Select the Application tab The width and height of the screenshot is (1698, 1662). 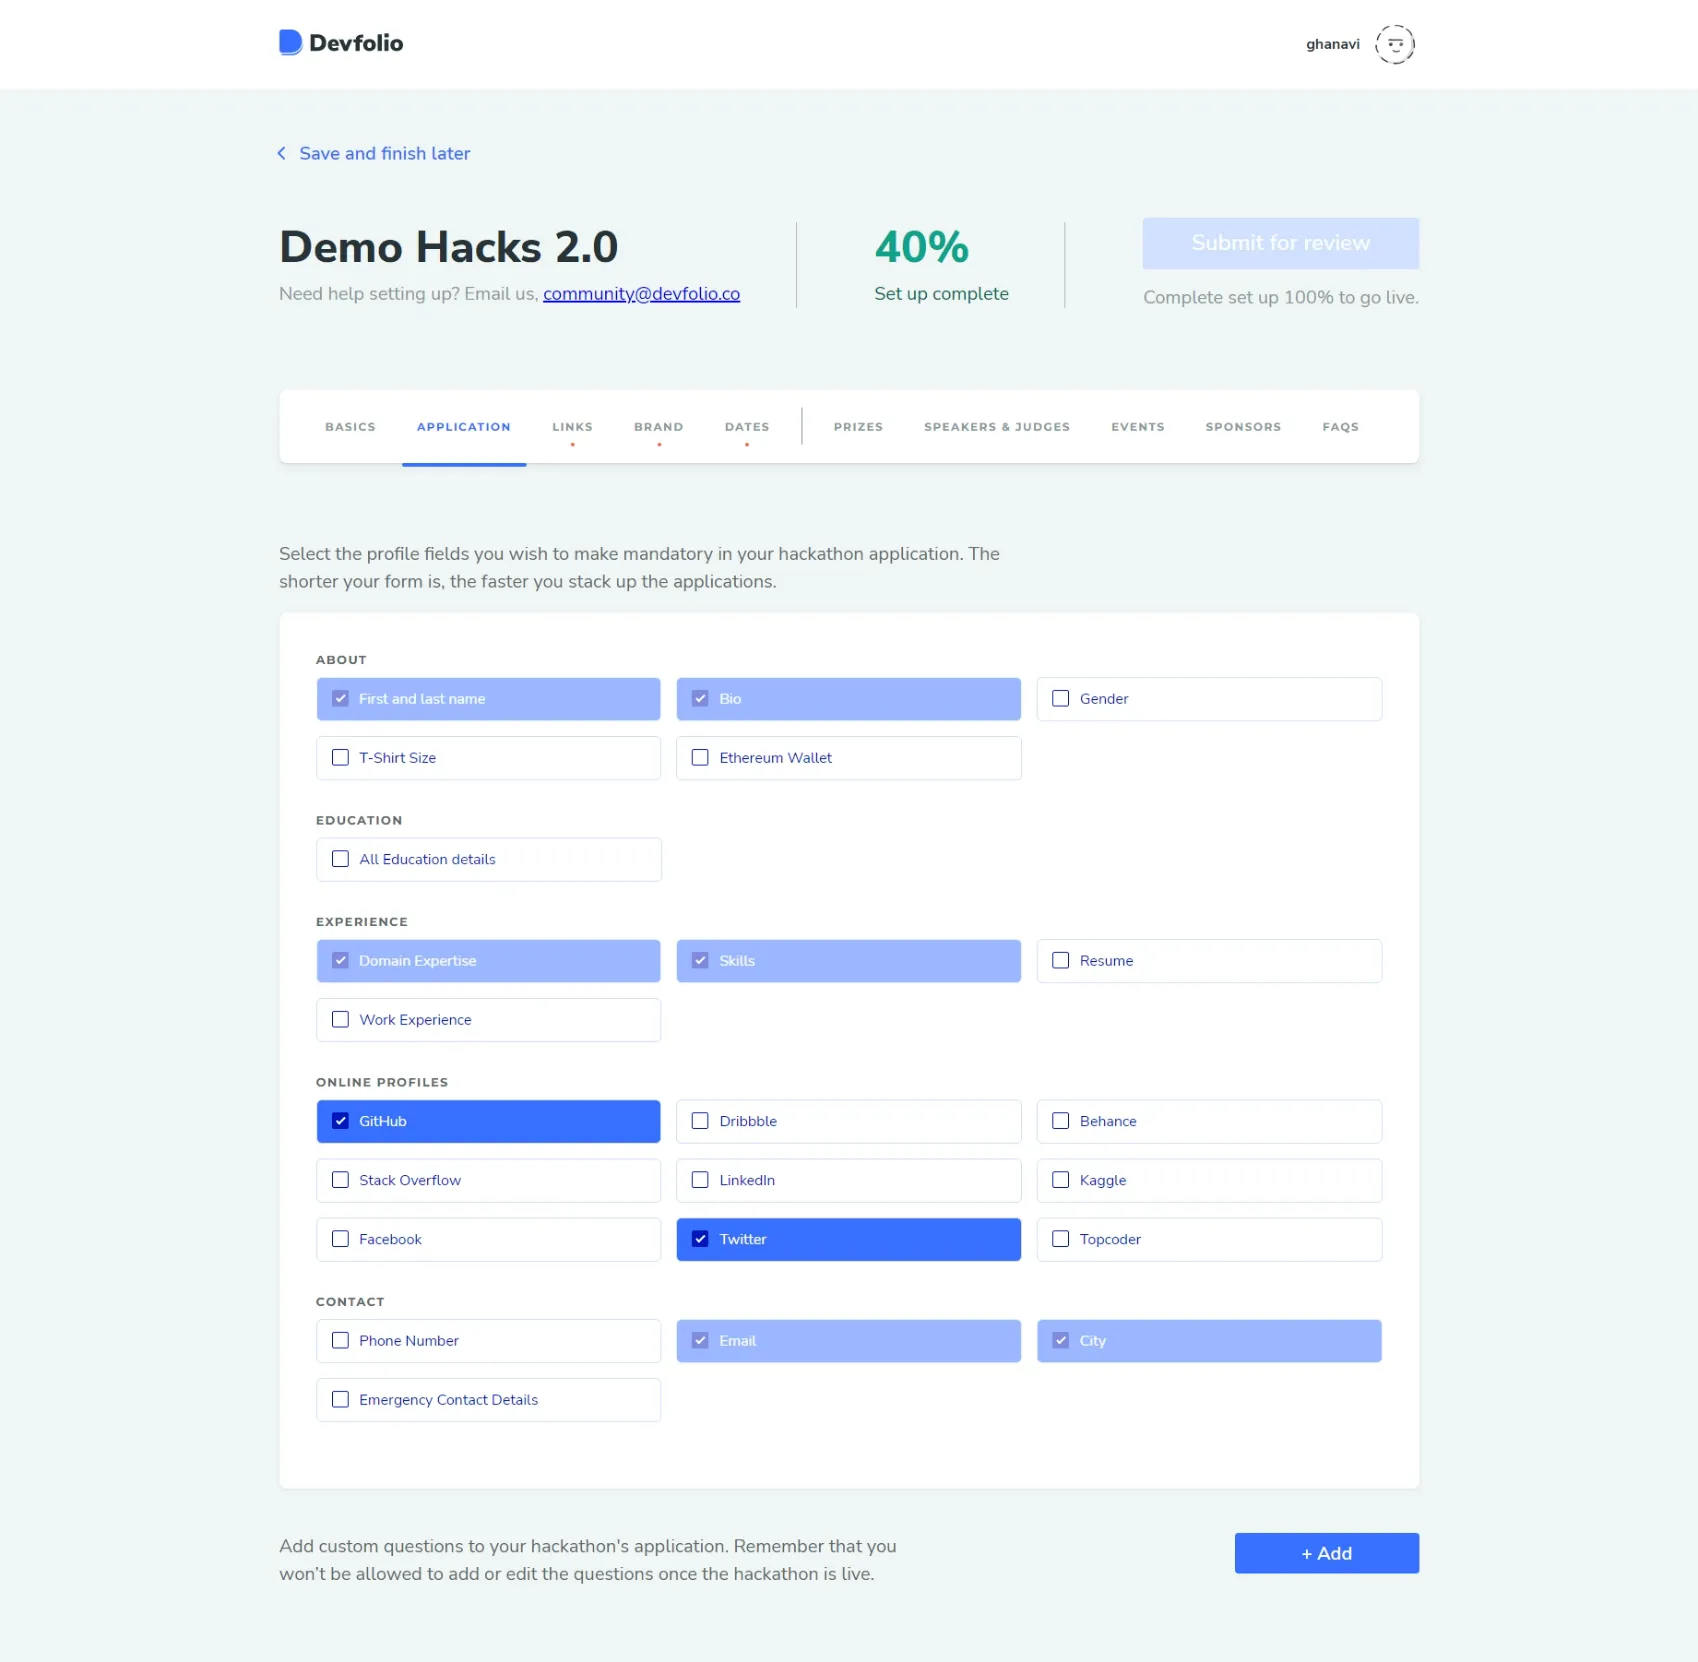(x=463, y=427)
